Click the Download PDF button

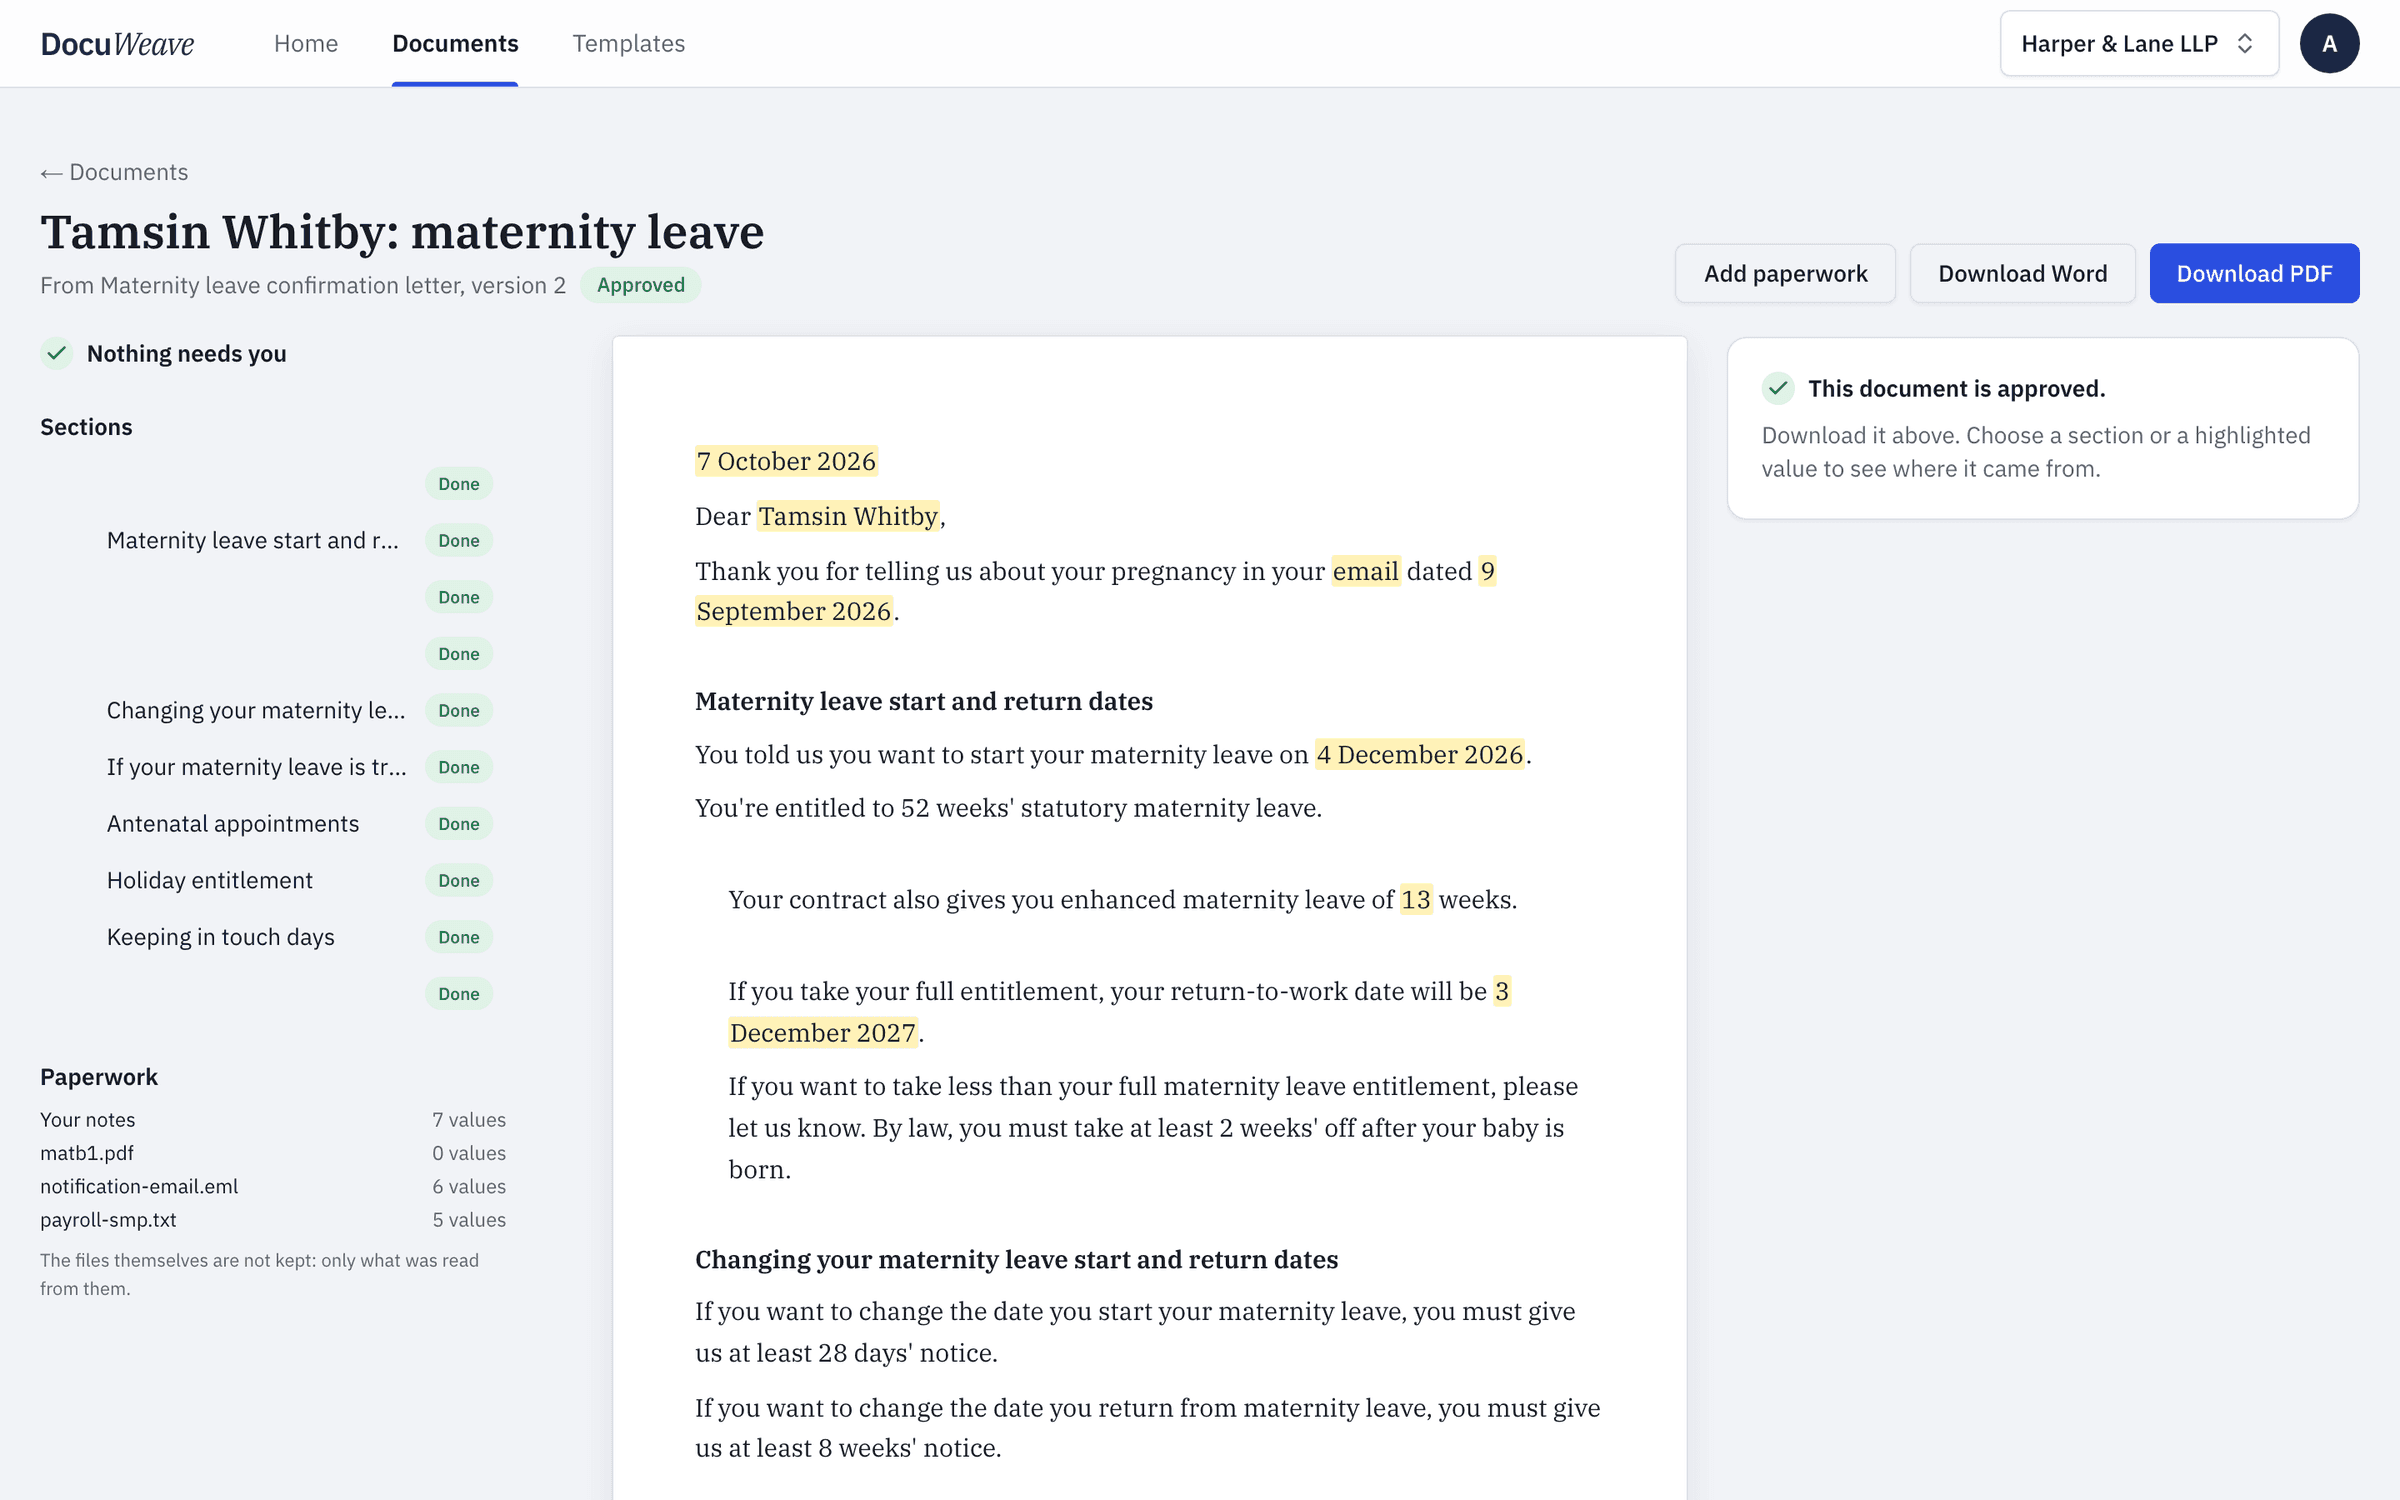click(x=2254, y=273)
